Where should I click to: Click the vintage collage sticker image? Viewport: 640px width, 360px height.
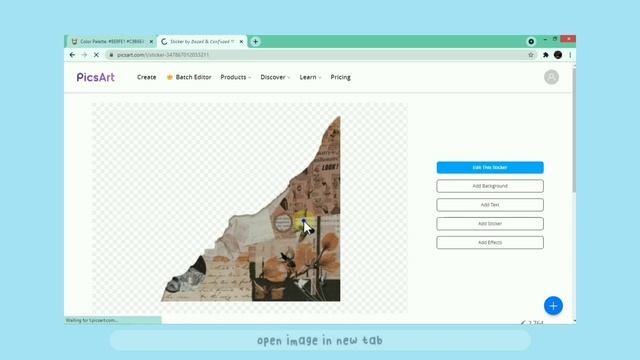(250, 209)
